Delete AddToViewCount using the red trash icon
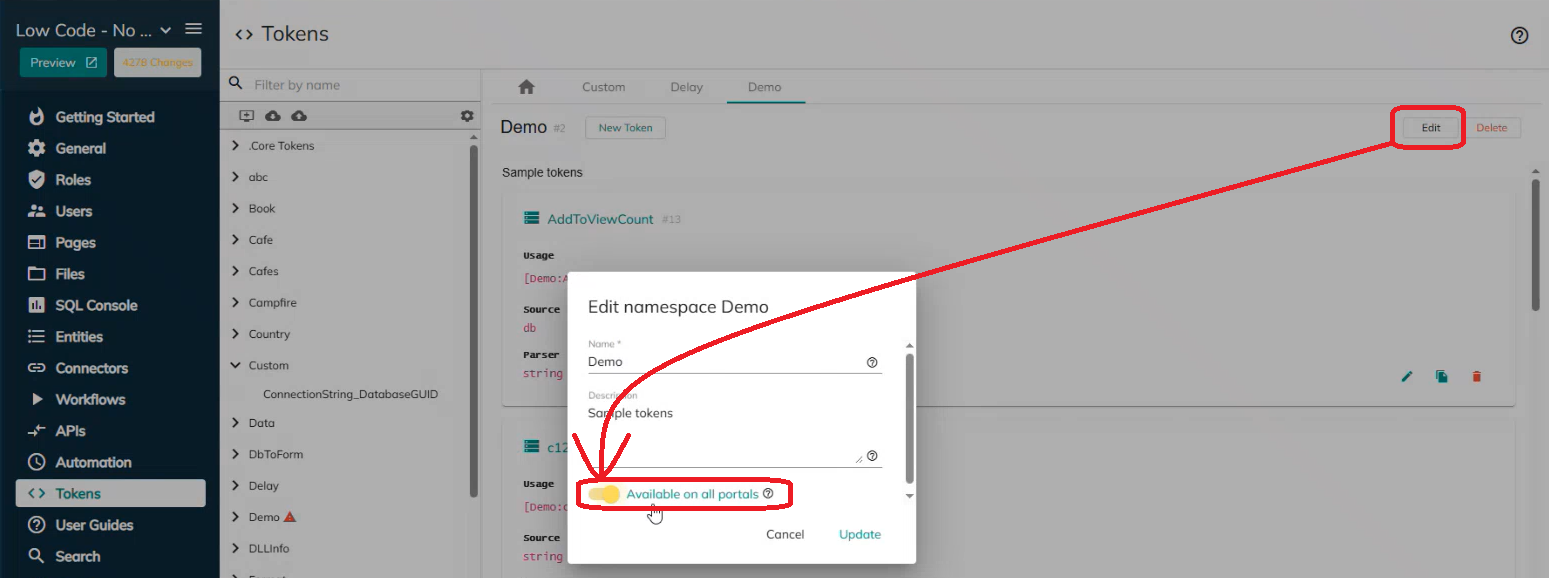Image resolution: width=1549 pixels, height=578 pixels. [1476, 377]
